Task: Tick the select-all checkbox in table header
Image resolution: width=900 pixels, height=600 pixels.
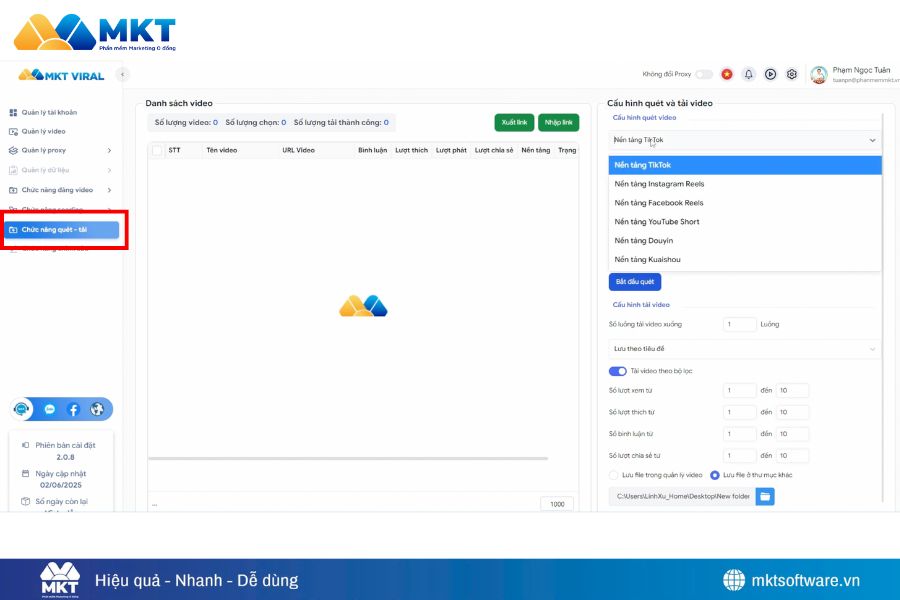Action: click(157, 151)
